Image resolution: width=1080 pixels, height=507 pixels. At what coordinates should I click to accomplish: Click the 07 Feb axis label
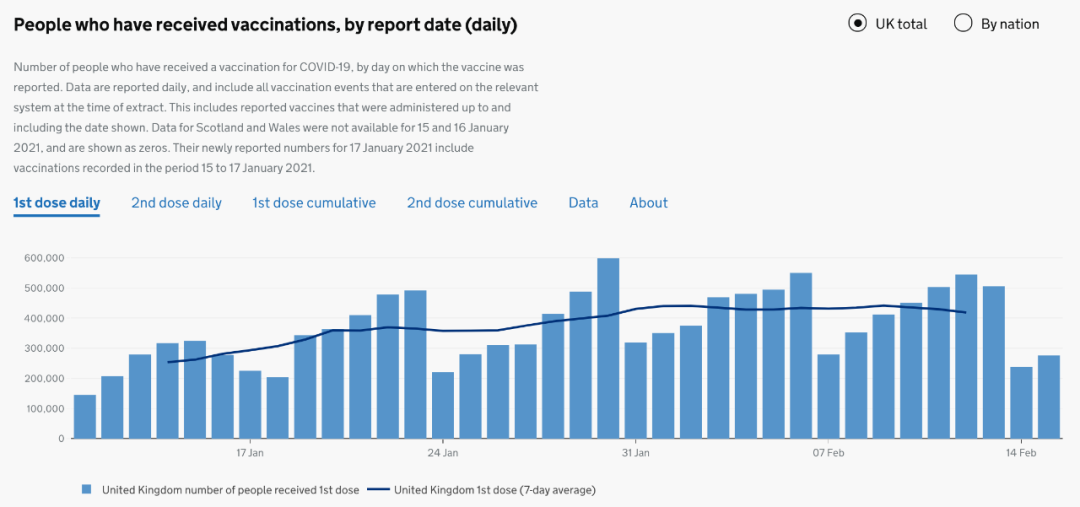(828, 453)
